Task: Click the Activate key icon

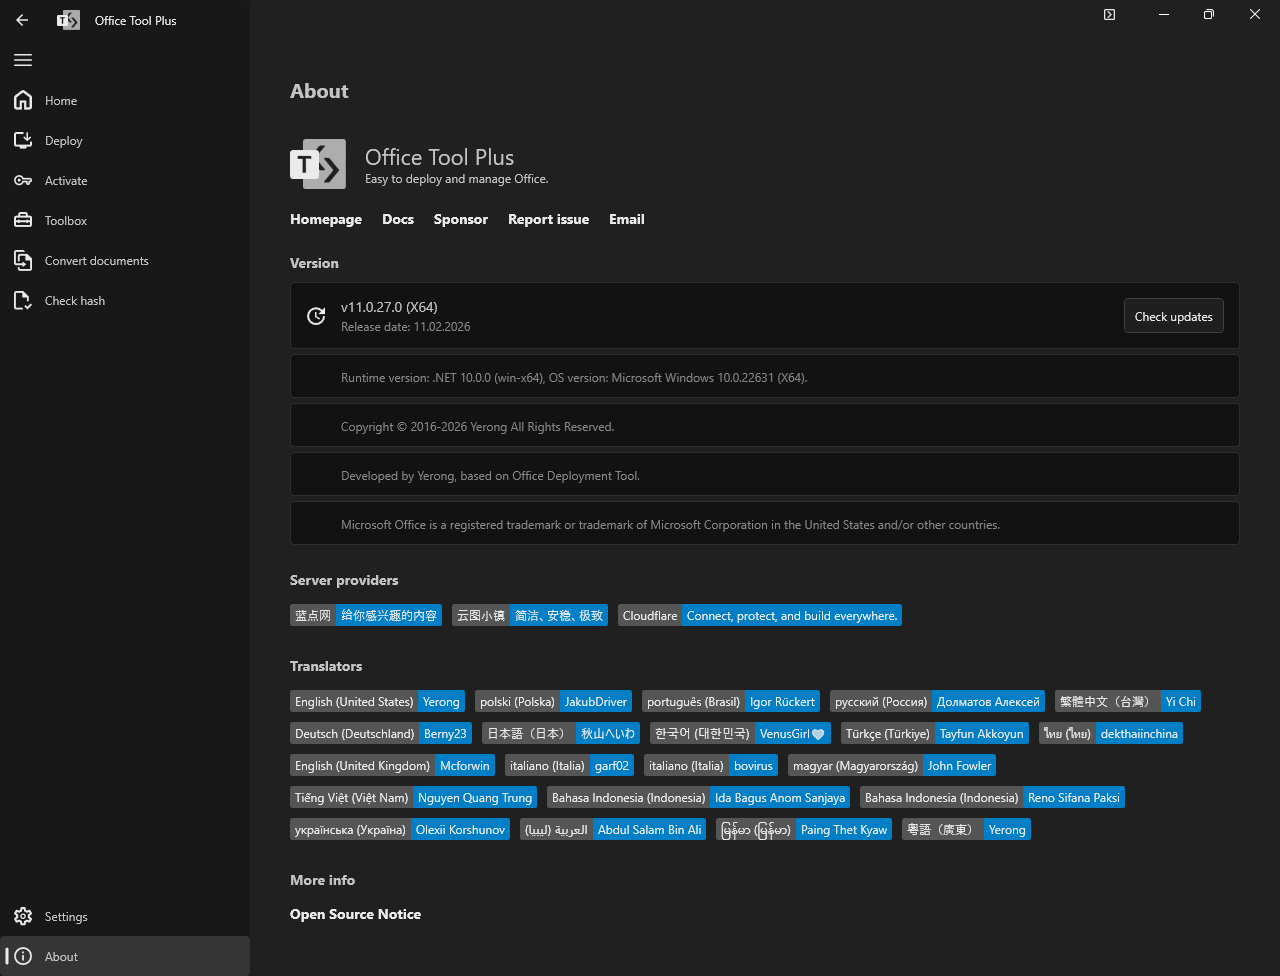Action: point(23,180)
